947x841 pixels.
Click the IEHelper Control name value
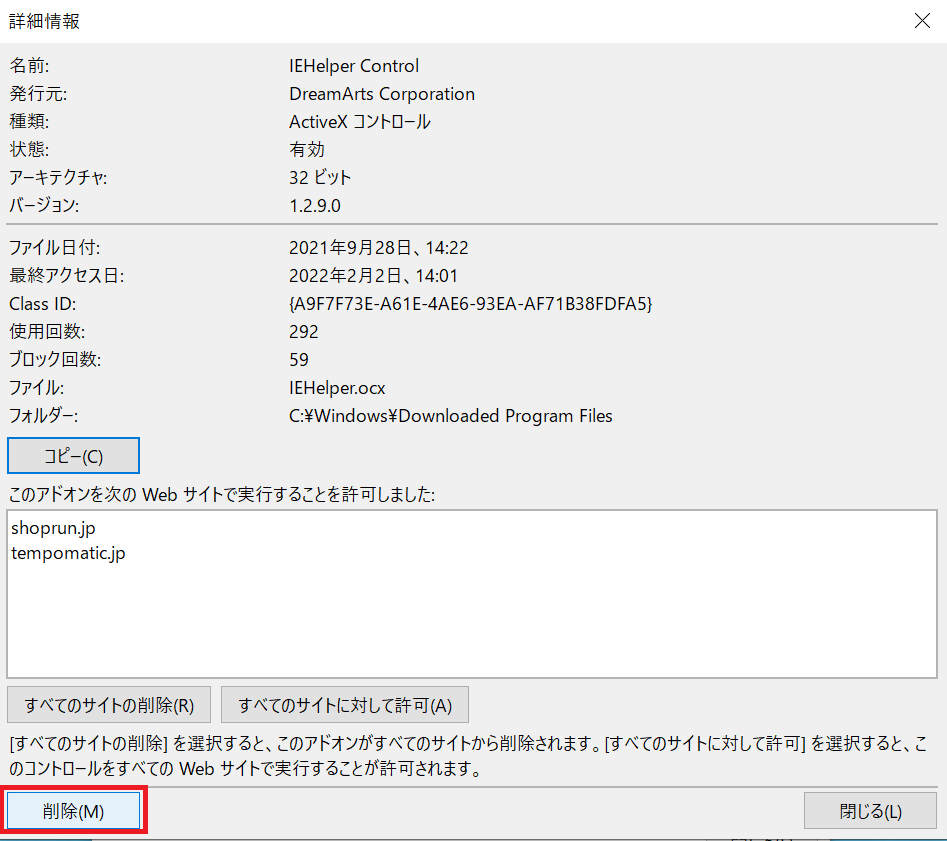354,66
